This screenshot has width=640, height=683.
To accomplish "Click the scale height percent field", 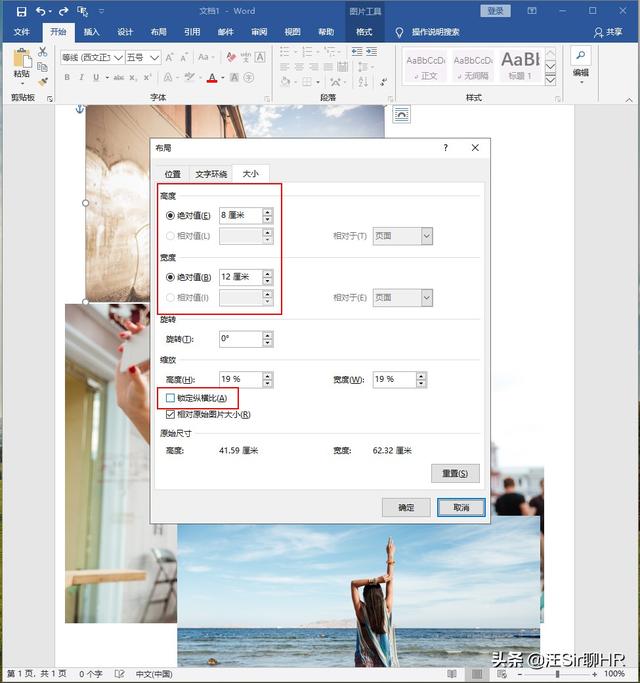I will (241, 379).
